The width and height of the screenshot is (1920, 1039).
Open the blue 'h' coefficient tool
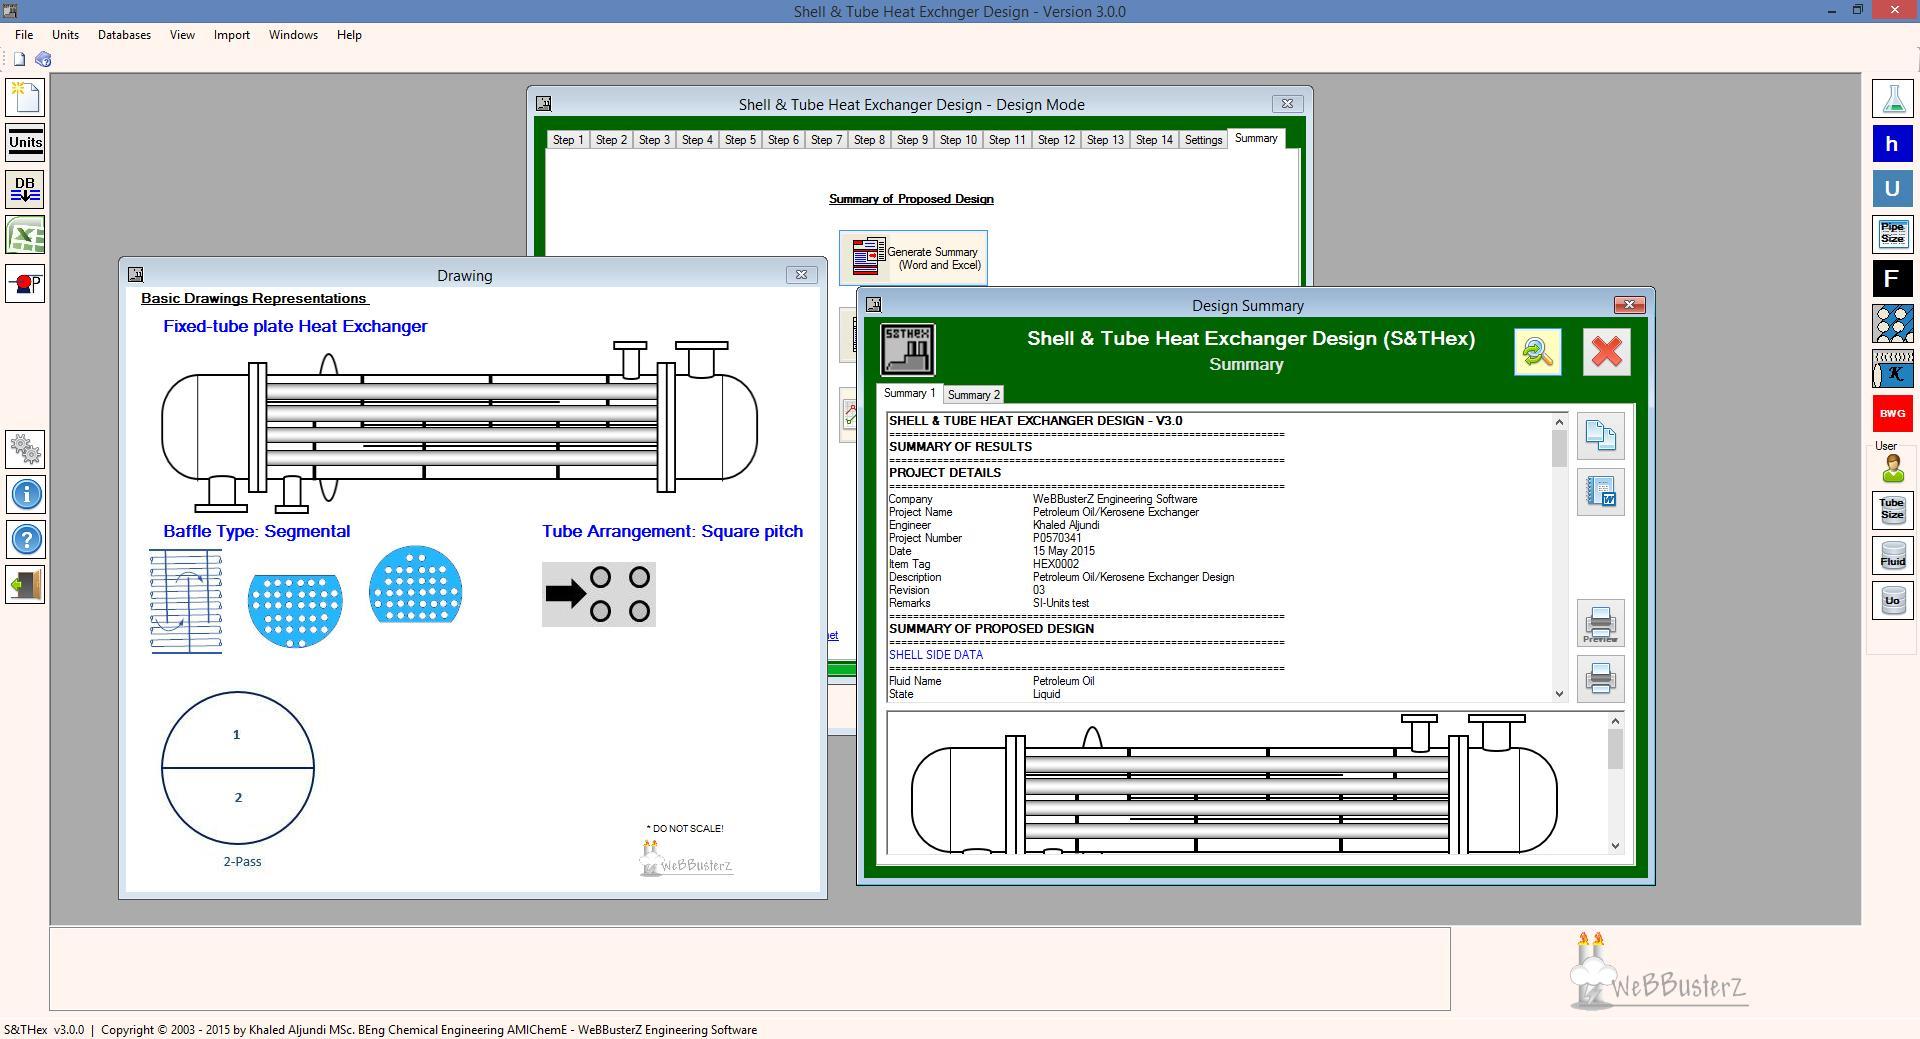click(x=1892, y=144)
